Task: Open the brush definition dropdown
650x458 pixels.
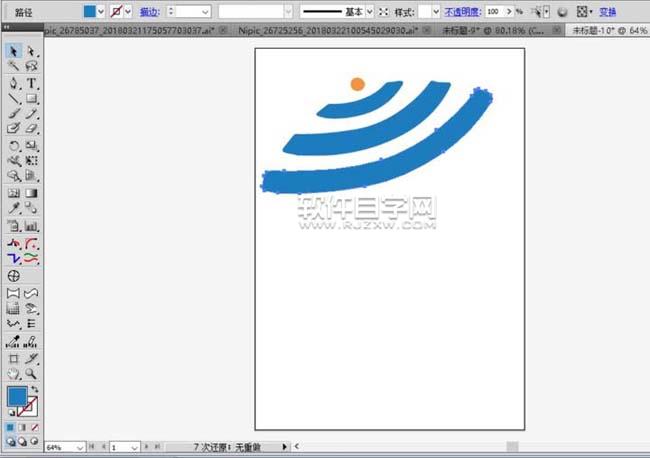Action: click(289, 12)
